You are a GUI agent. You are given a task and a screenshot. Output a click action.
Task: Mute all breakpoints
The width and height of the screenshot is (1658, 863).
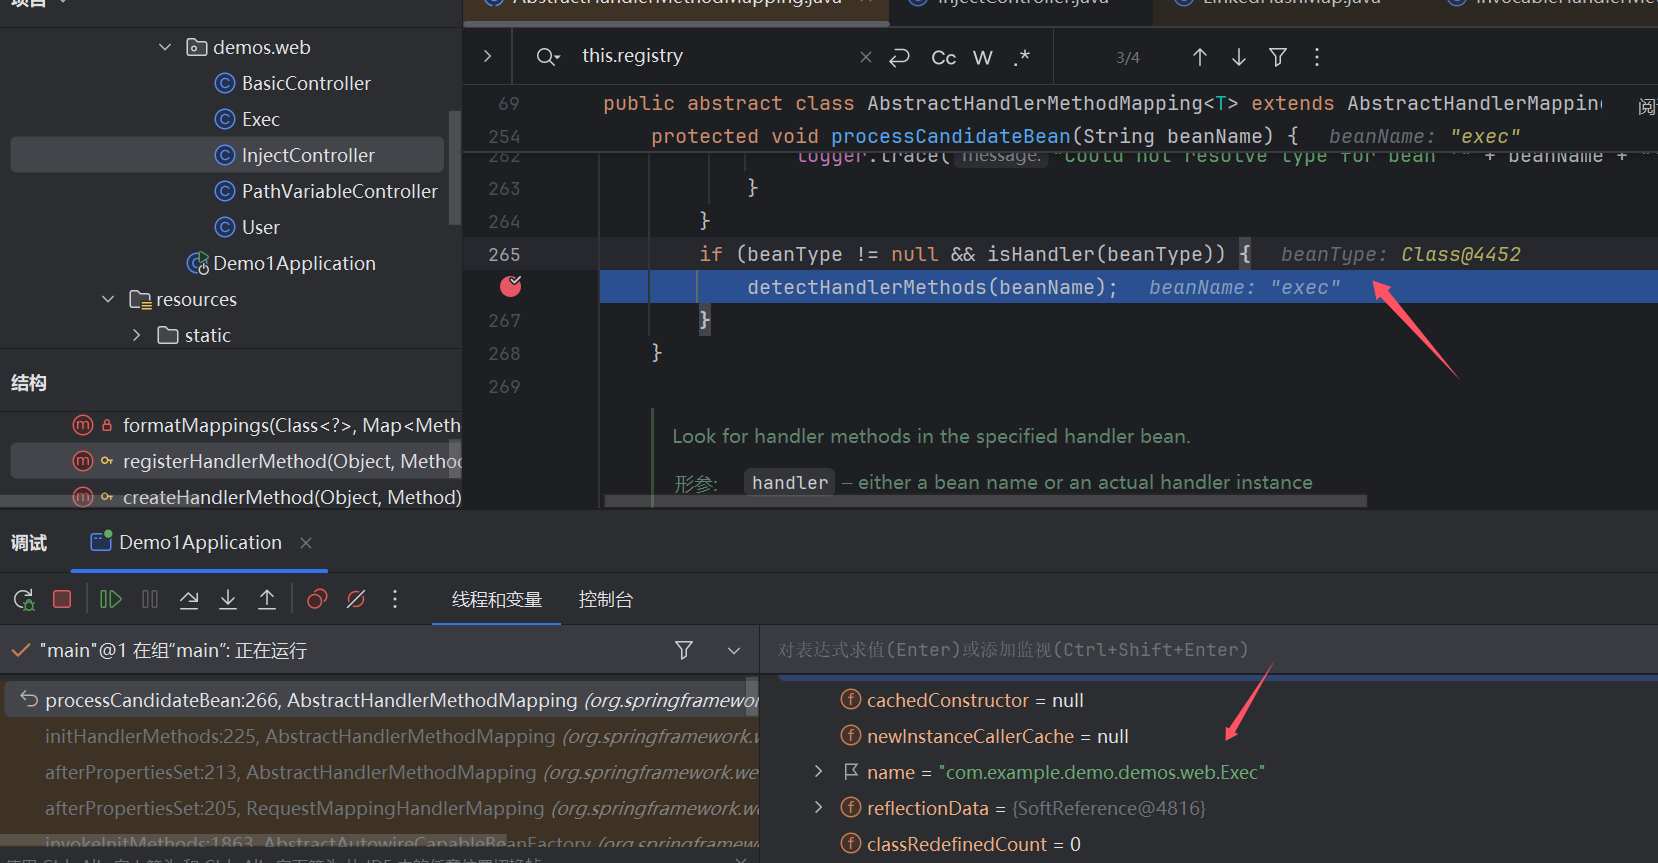[356, 599]
